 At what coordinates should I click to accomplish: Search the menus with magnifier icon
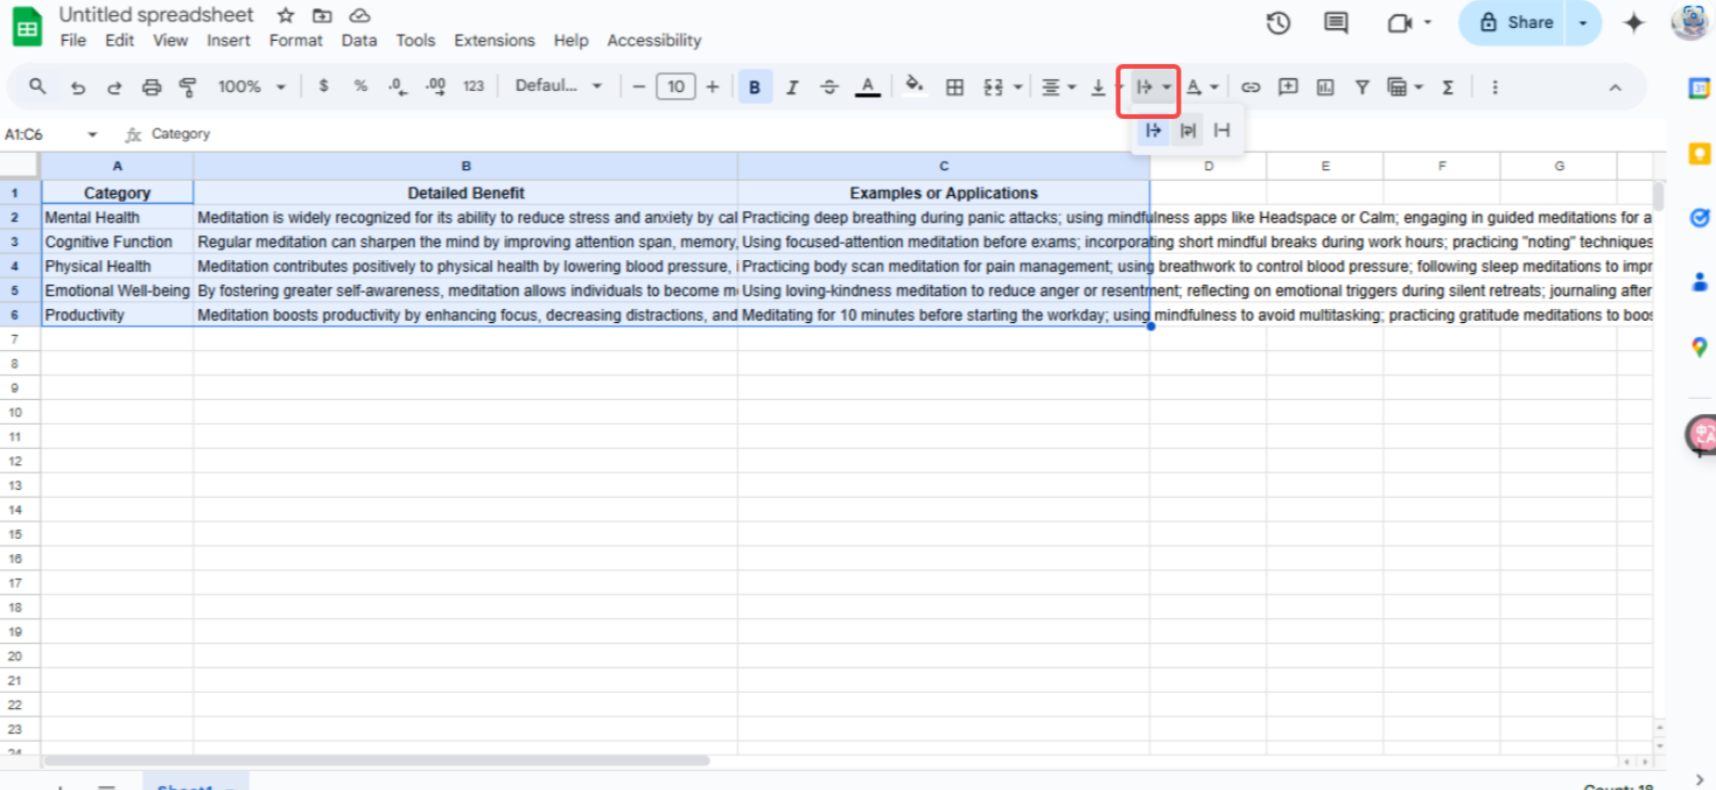pyautogui.click(x=37, y=87)
